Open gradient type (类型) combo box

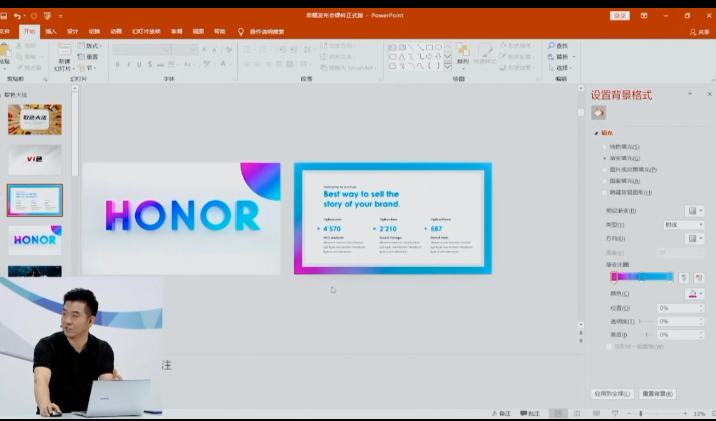pyautogui.click(x=683, y=225)
